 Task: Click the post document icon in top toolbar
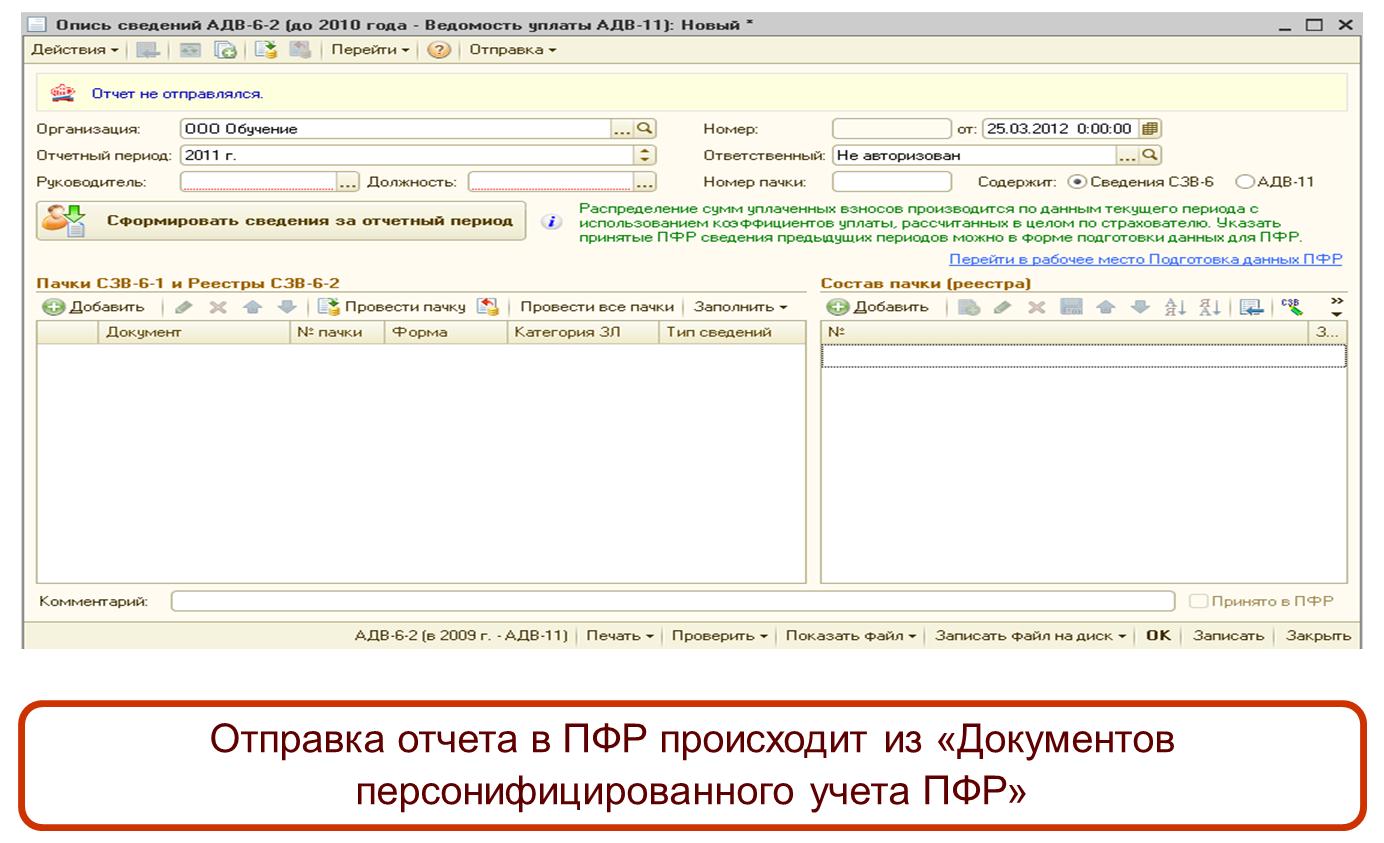pyautogui.click(x=265, y=50)
